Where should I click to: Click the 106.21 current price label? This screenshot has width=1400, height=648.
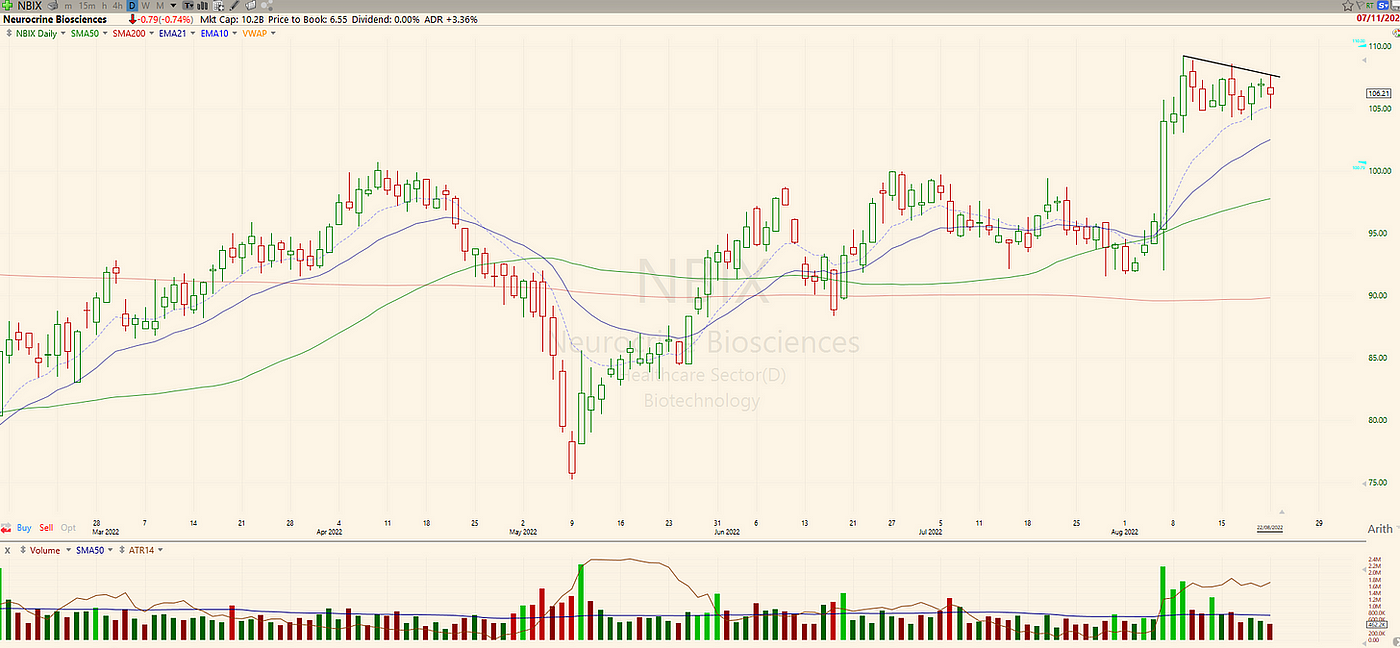(x=1381, y=93)
